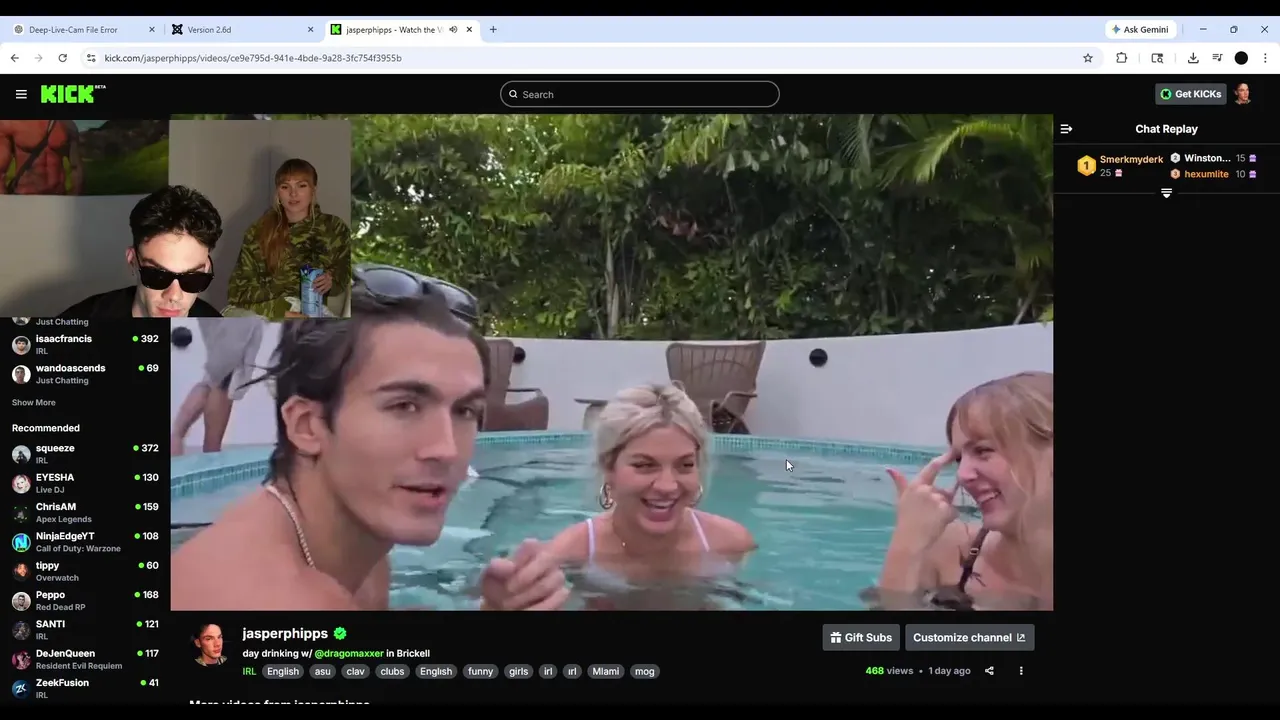Click the browser Back arrow
This screenshot has height=720, width=1280.
pos(15,58)
